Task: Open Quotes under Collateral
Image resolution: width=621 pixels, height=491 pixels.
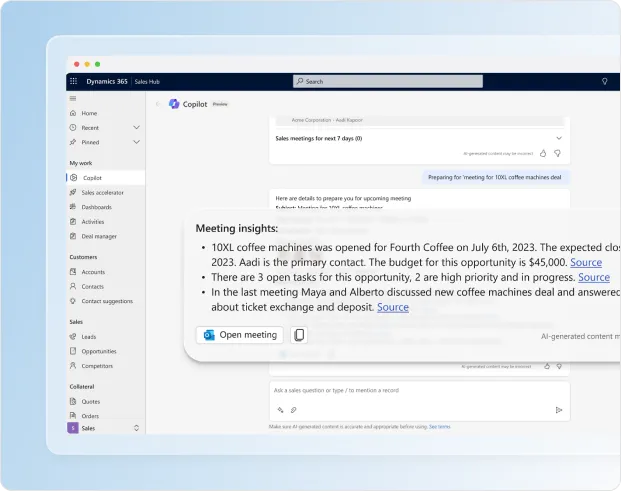Action: pyautogui.click(x=91, y=402)
